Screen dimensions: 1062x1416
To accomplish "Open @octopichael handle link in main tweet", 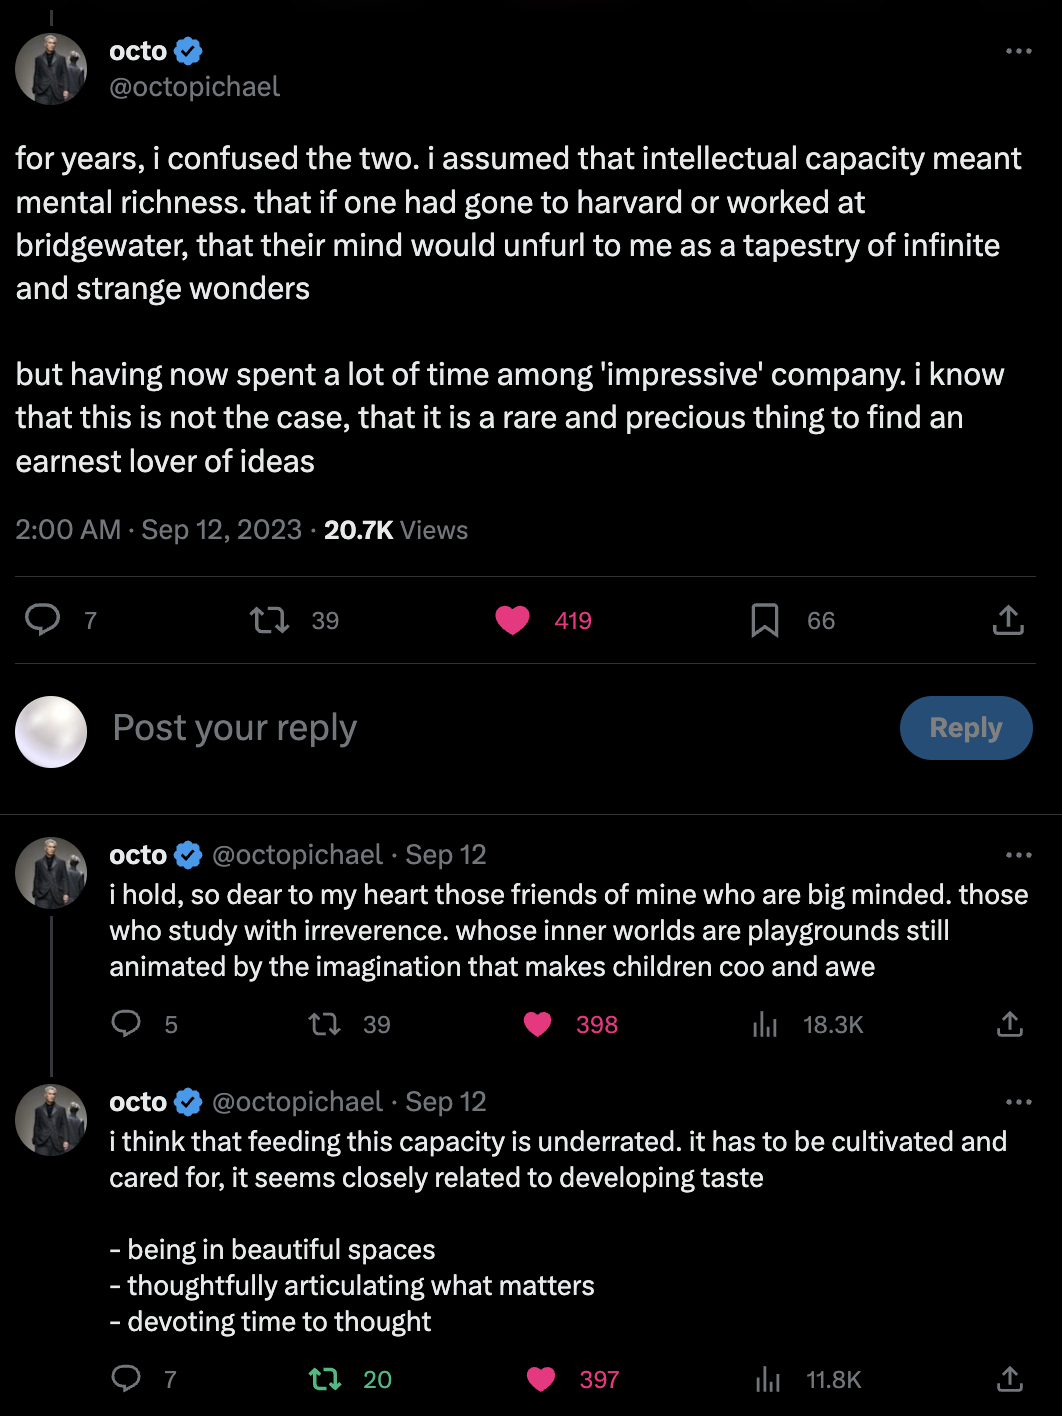I will tap(194, 87).
